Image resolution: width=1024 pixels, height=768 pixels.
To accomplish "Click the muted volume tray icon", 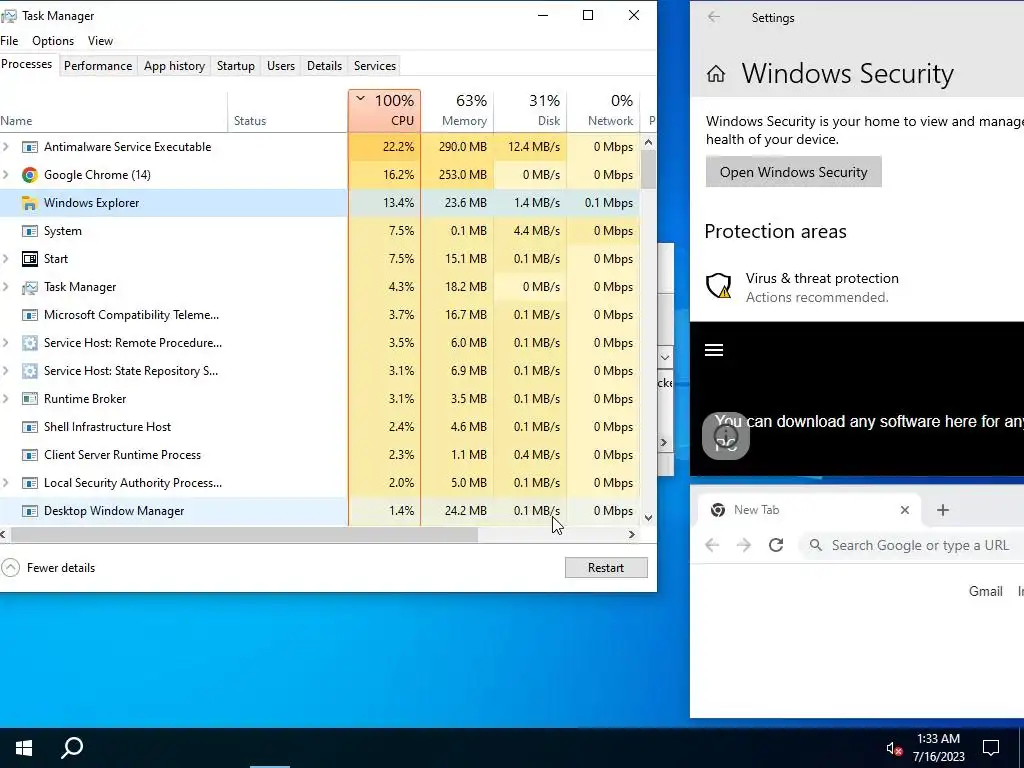I will 894,749.
